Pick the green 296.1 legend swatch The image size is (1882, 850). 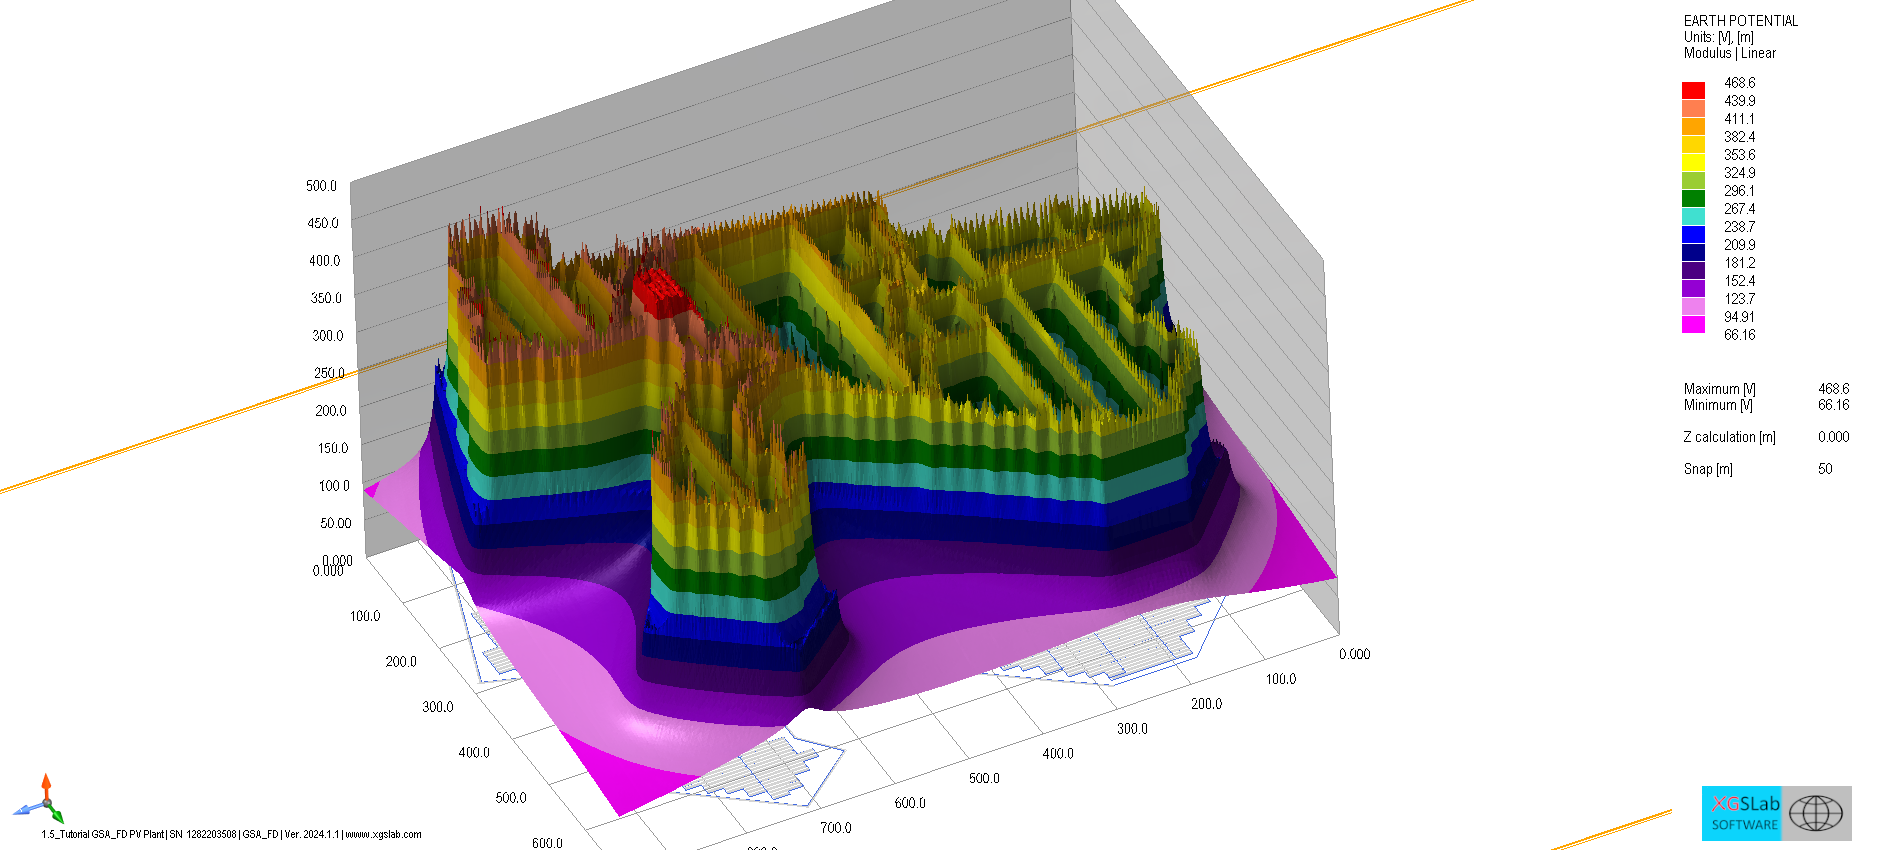(1693, 198)
